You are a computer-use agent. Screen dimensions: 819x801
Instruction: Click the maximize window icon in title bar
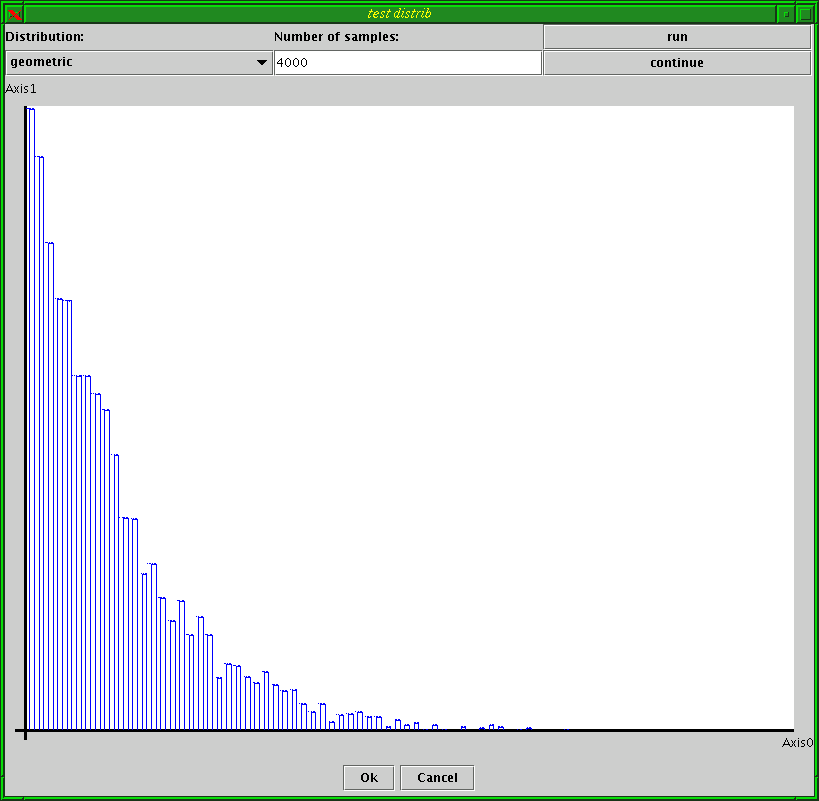(x=805, y=14)
